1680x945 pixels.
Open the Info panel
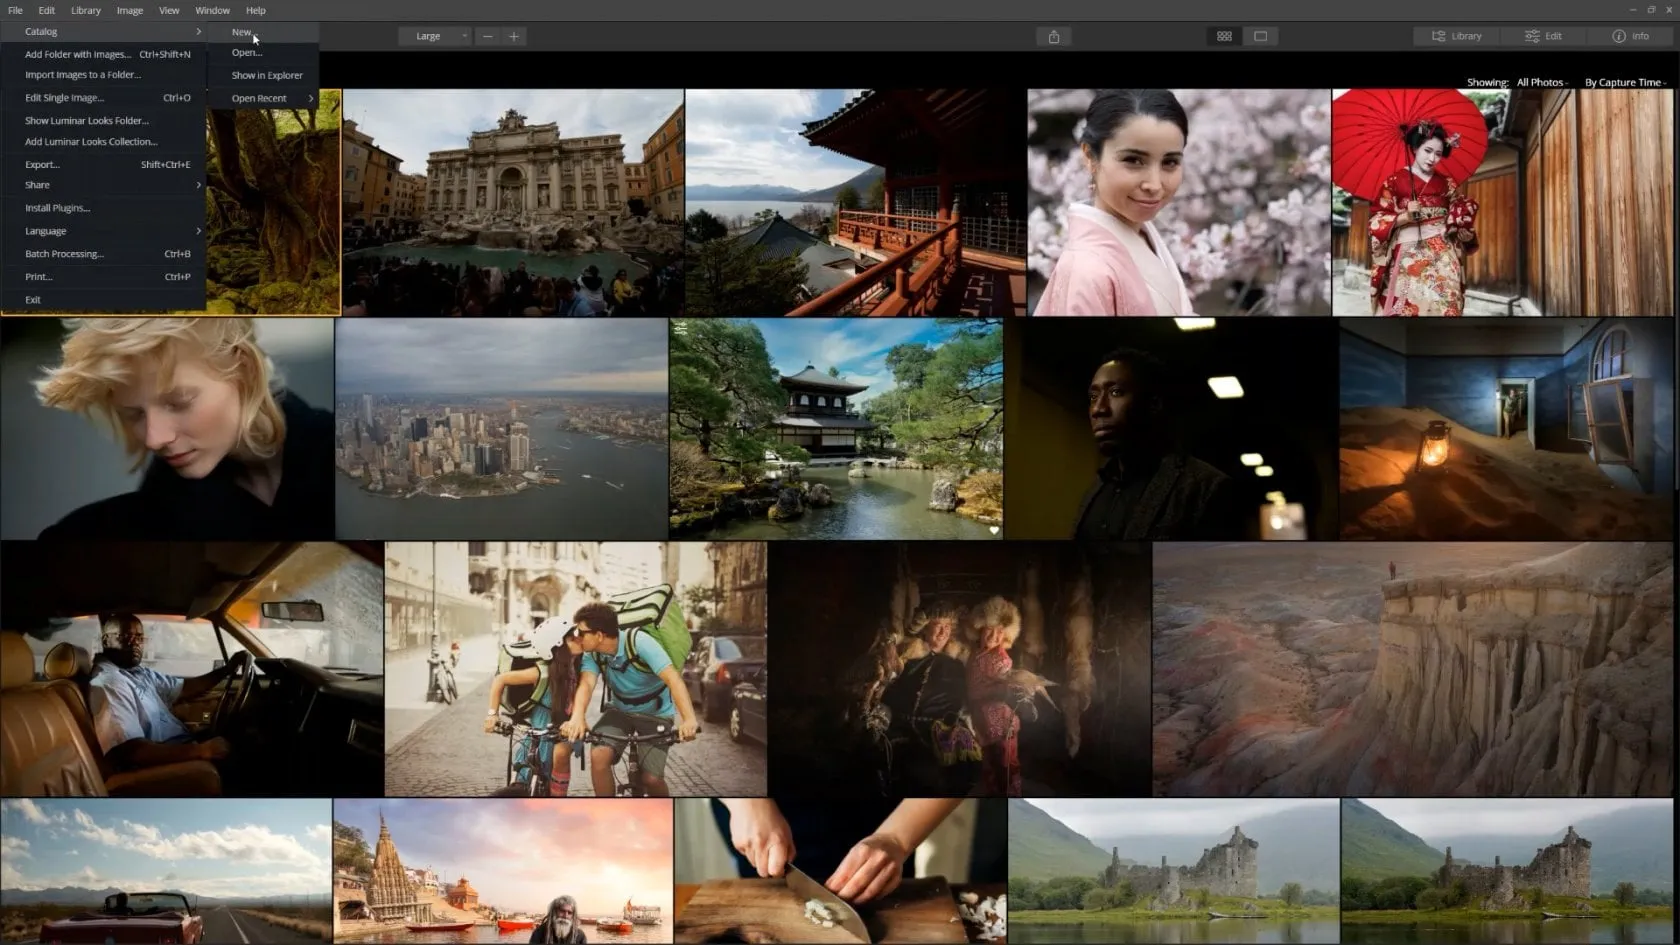pyautogui.click(x=1630, y=36)
